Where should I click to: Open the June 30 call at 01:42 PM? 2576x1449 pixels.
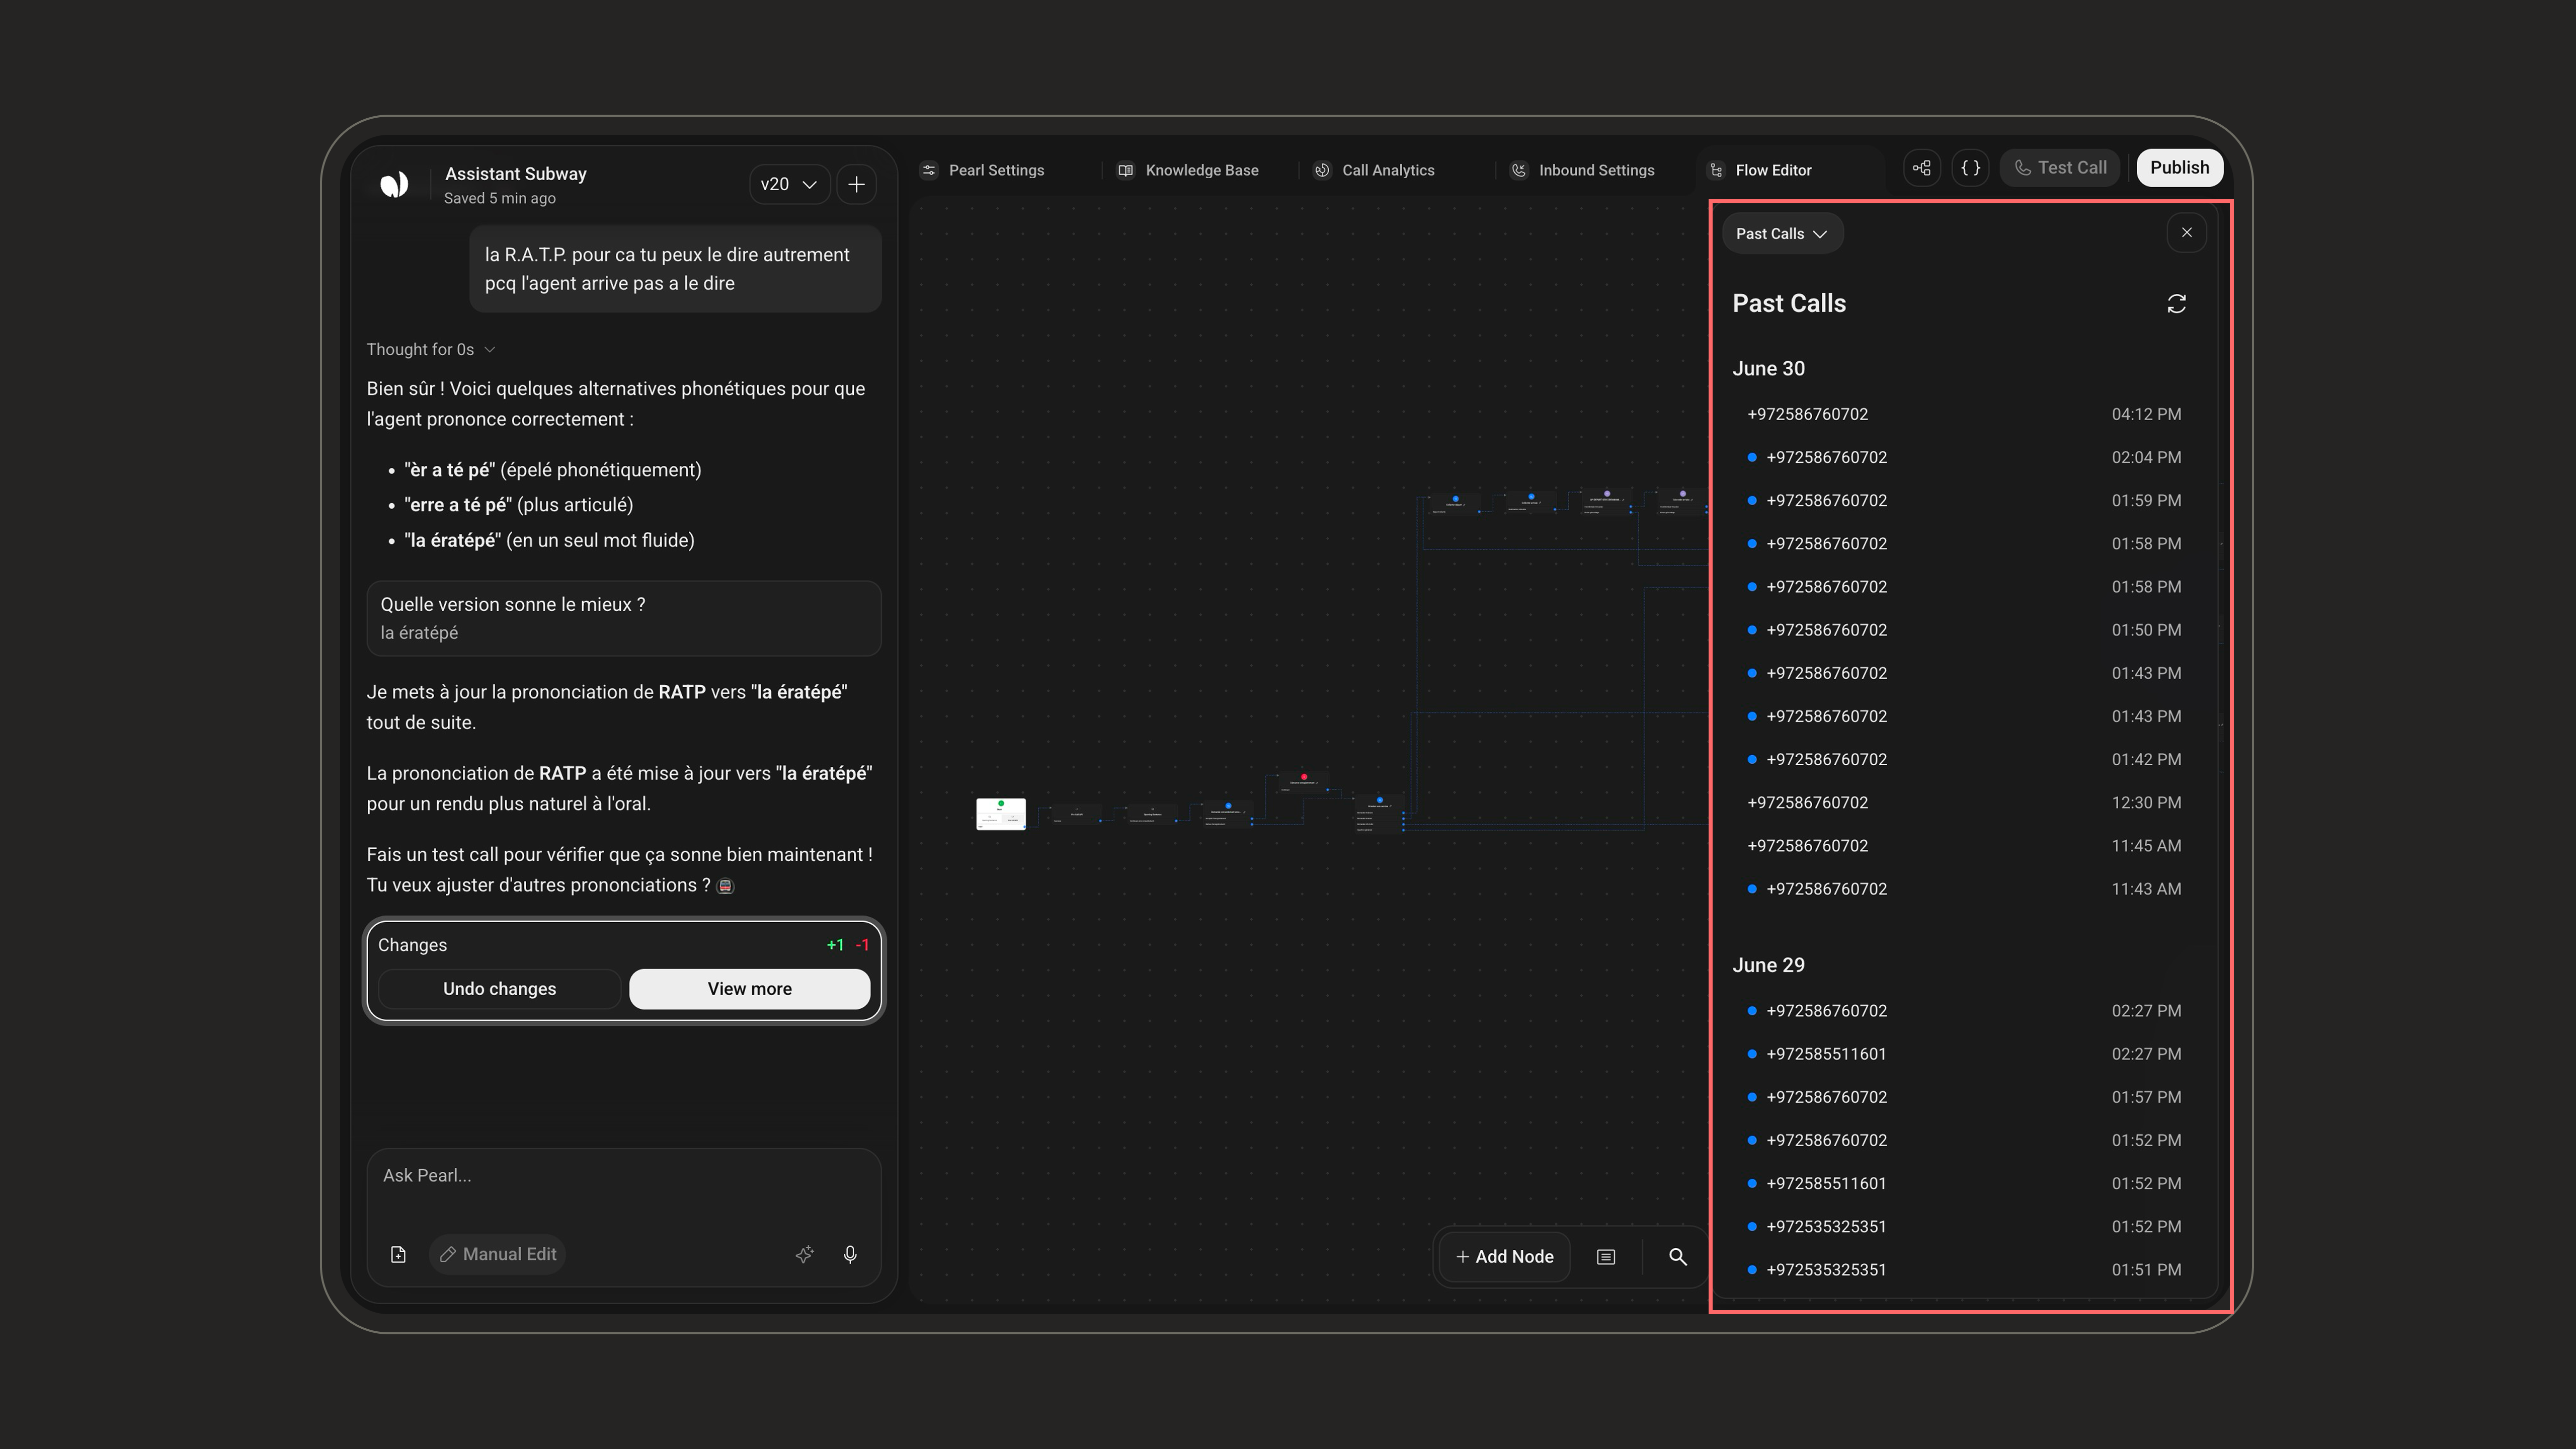pyautogui.click(x=1964, y=759)
